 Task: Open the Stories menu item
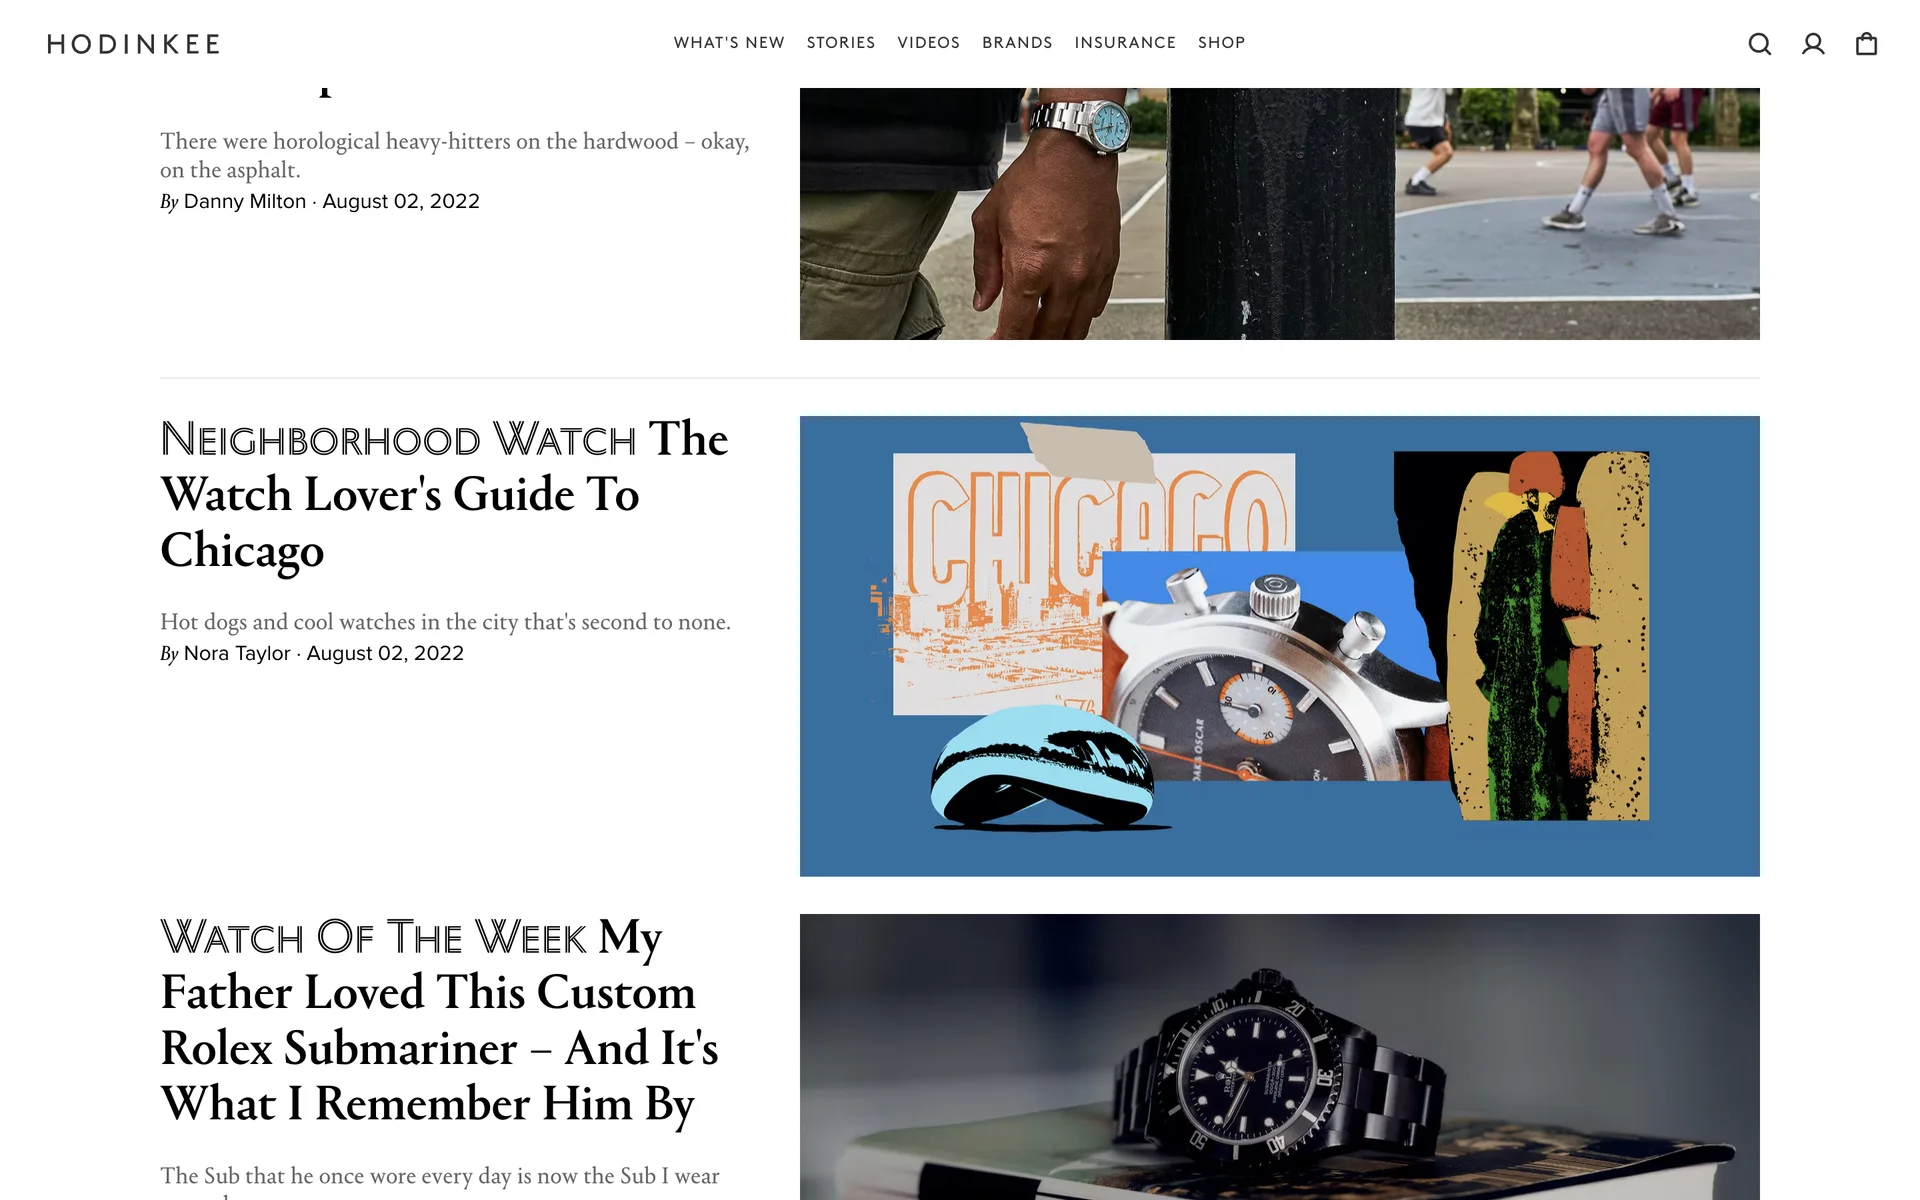pos(841,43)
